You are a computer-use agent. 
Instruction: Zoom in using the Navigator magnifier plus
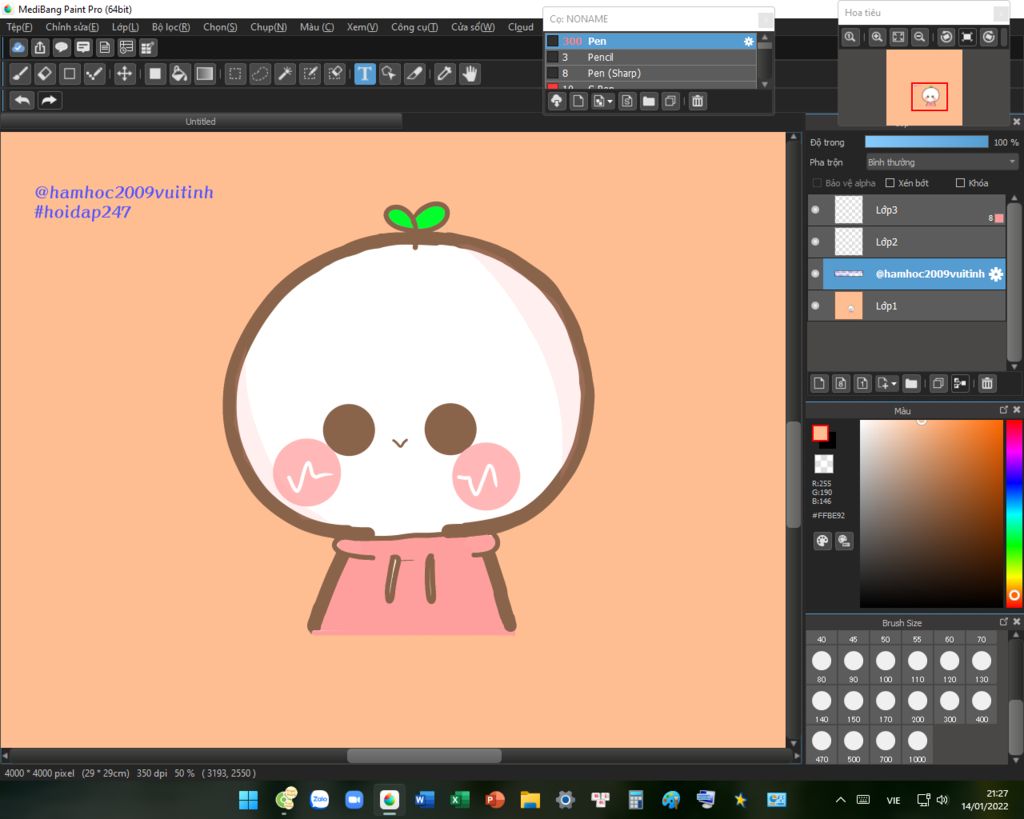(x=877, y=37)
